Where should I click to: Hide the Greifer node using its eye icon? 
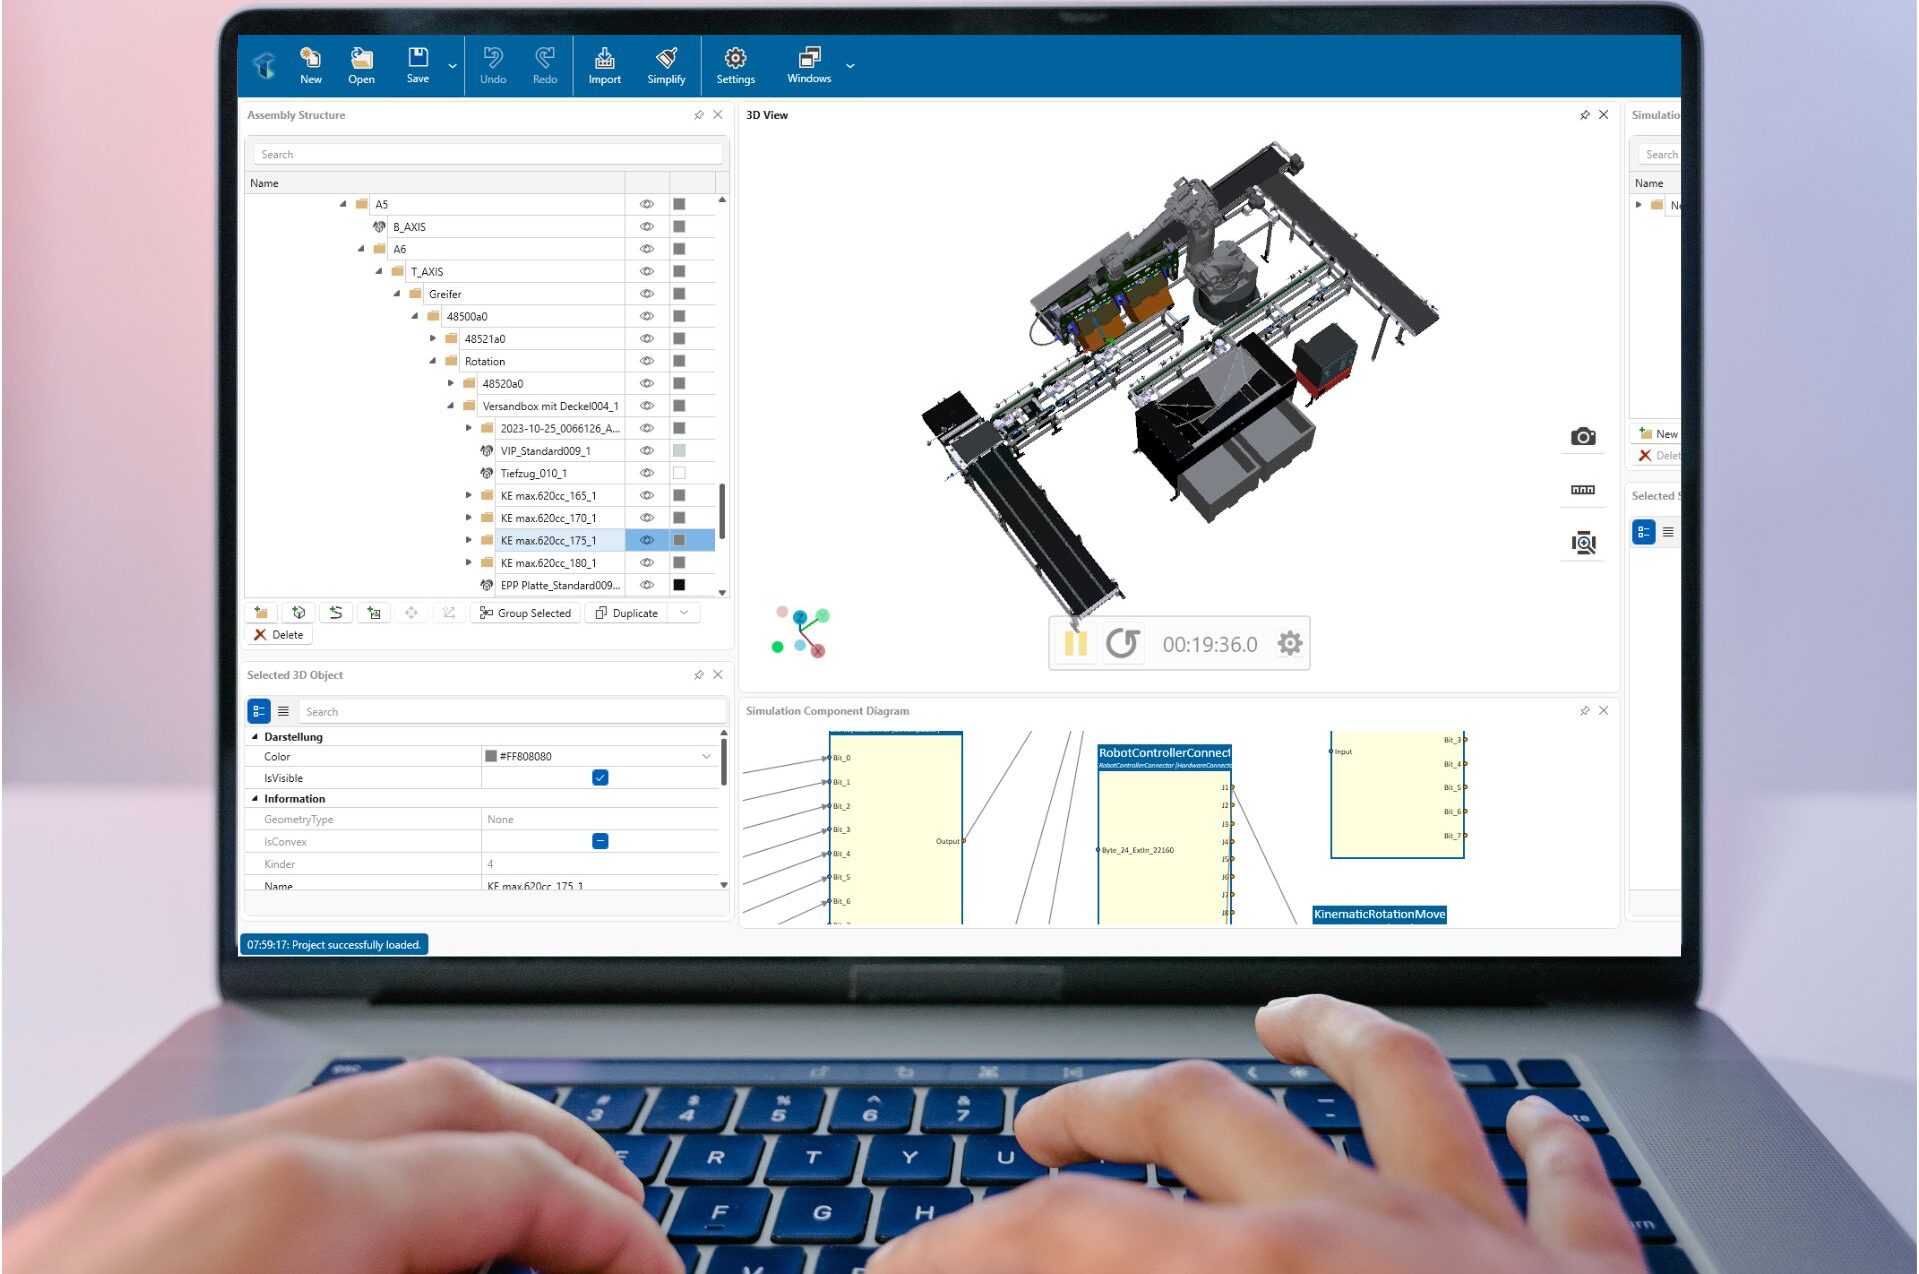(x=647, y=294)
